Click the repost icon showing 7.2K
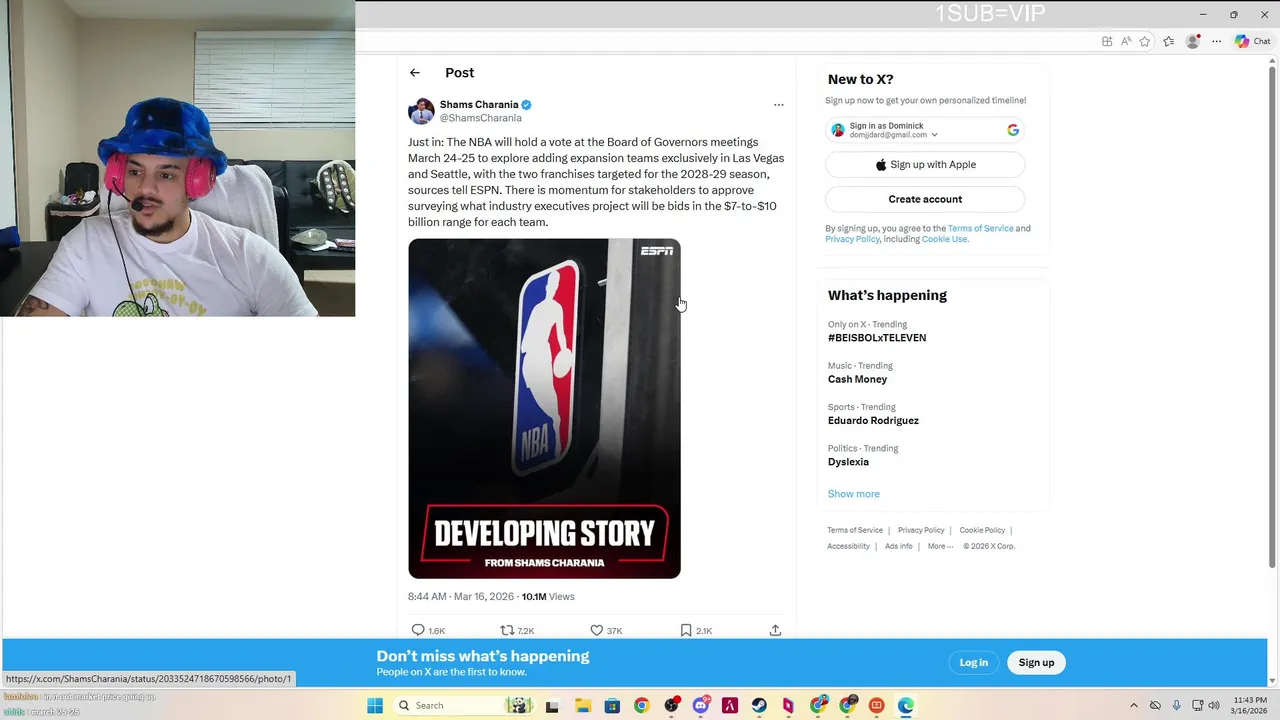The height and width of the screenshot is (720, 1280). click(x=507, y=630)
